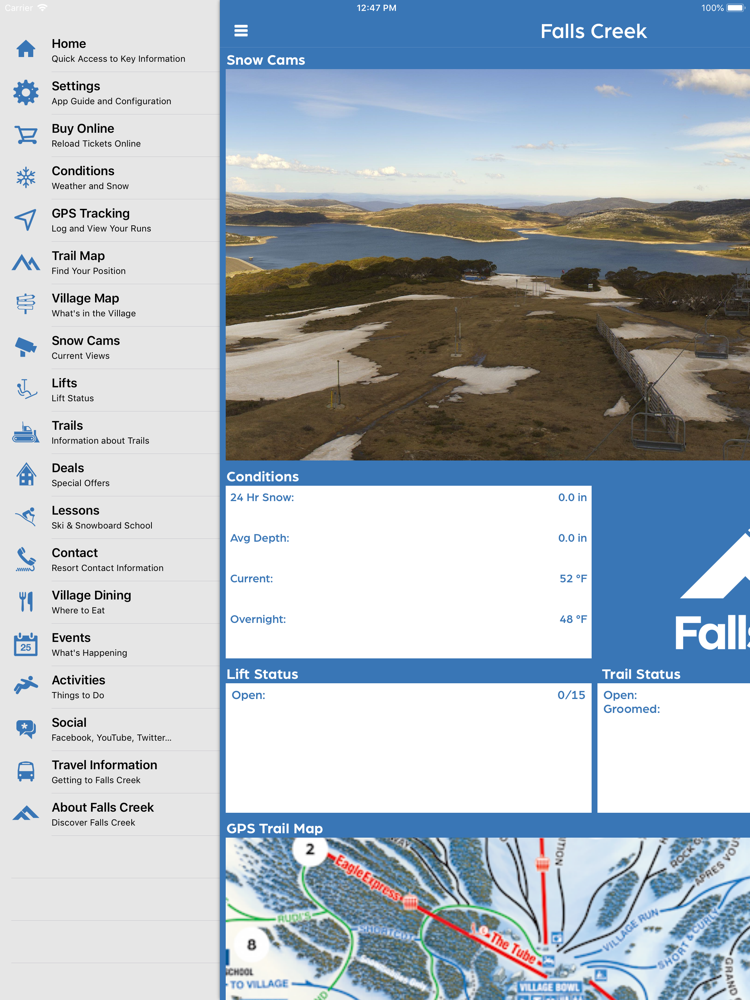
Task: Tap the Lift Status section heading
Action: (262, 674)
